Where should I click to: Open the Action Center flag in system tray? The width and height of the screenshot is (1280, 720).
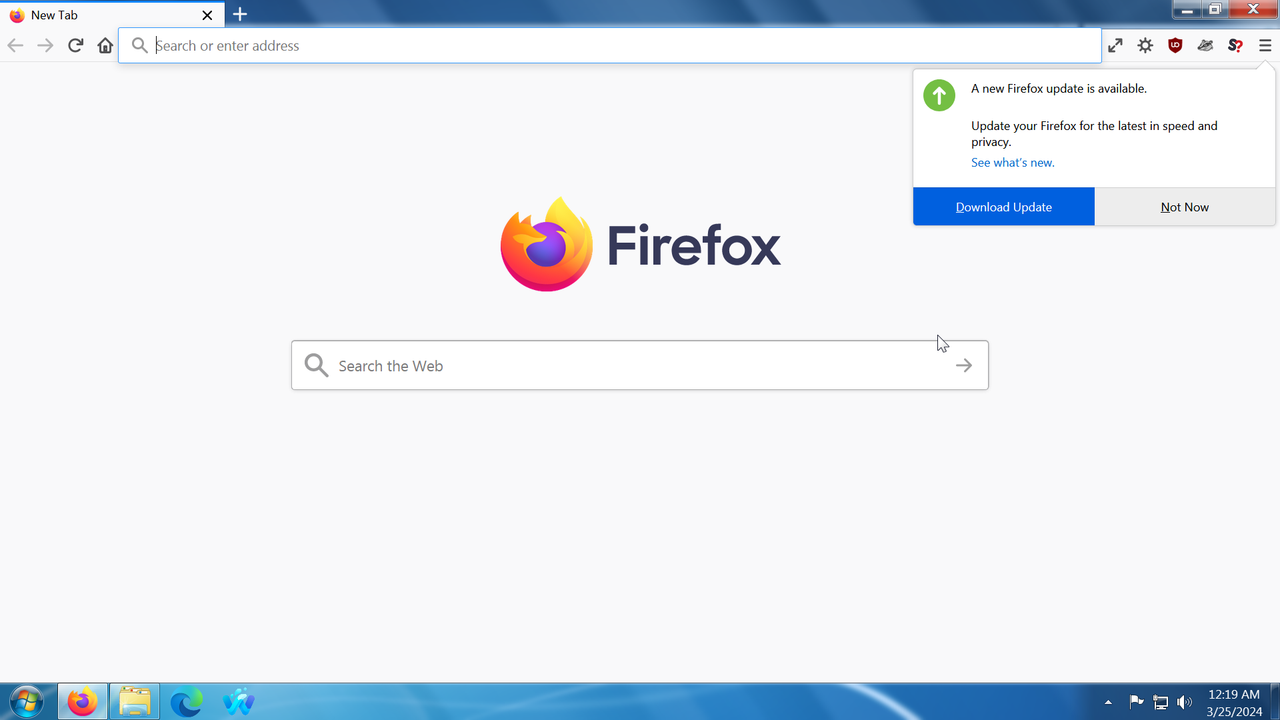pyautogui.click(x=1136, y=701)
